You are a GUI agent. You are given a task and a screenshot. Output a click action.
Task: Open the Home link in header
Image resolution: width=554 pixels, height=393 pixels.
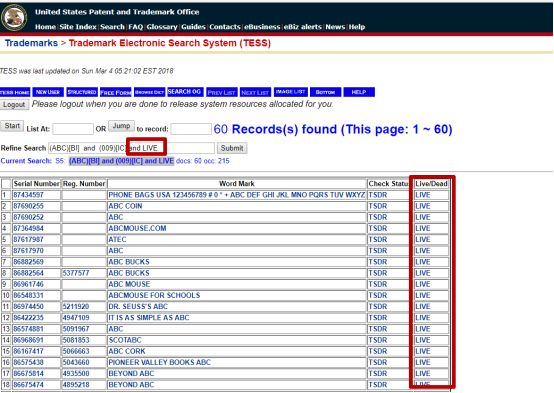(x=45, y=27)
